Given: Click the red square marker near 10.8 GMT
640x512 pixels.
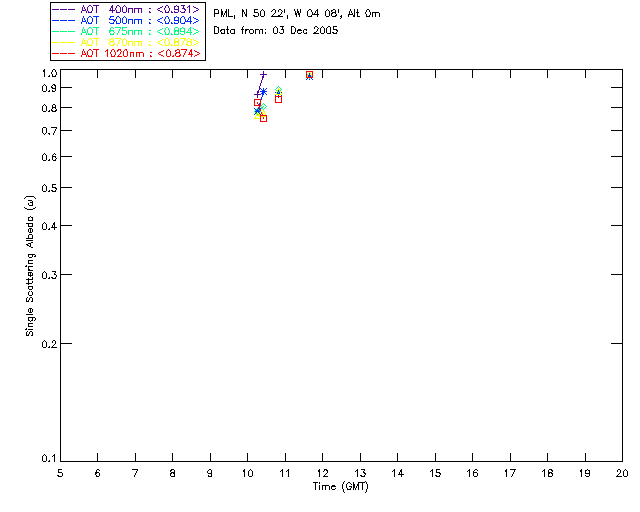Looking at the screenshot, I should pos(278,99).
